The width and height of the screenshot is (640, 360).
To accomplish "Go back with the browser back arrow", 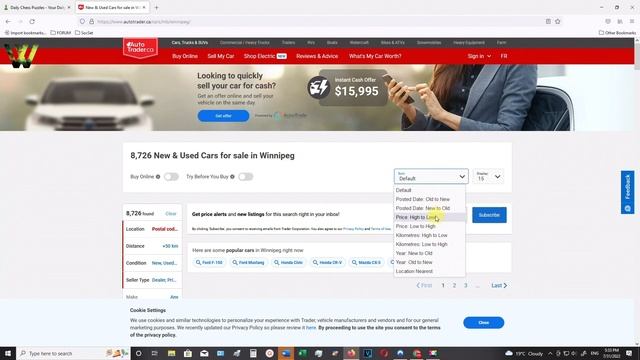I will tap(9, 21).
